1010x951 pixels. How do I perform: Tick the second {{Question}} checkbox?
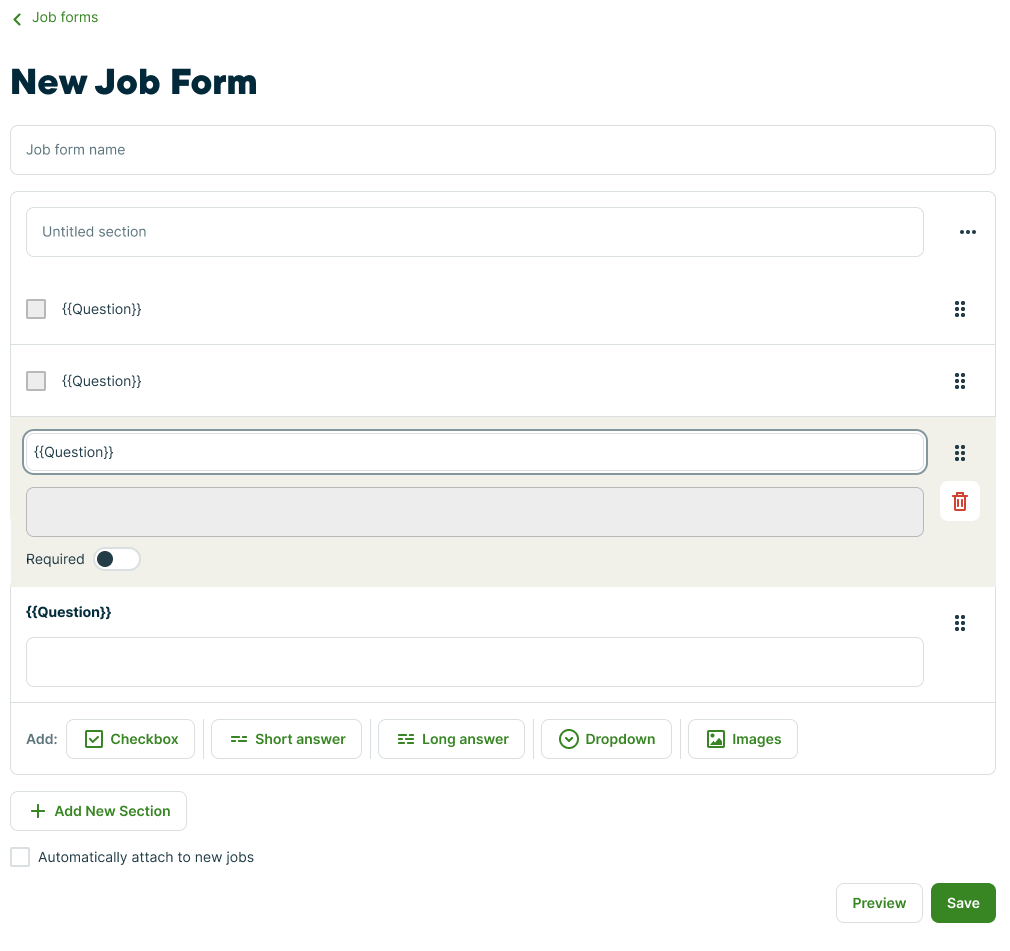pyautogui.click(x=36, y=381)
